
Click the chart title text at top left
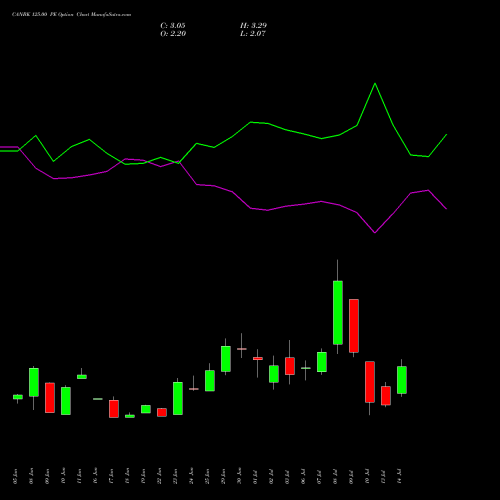[71, 15]
